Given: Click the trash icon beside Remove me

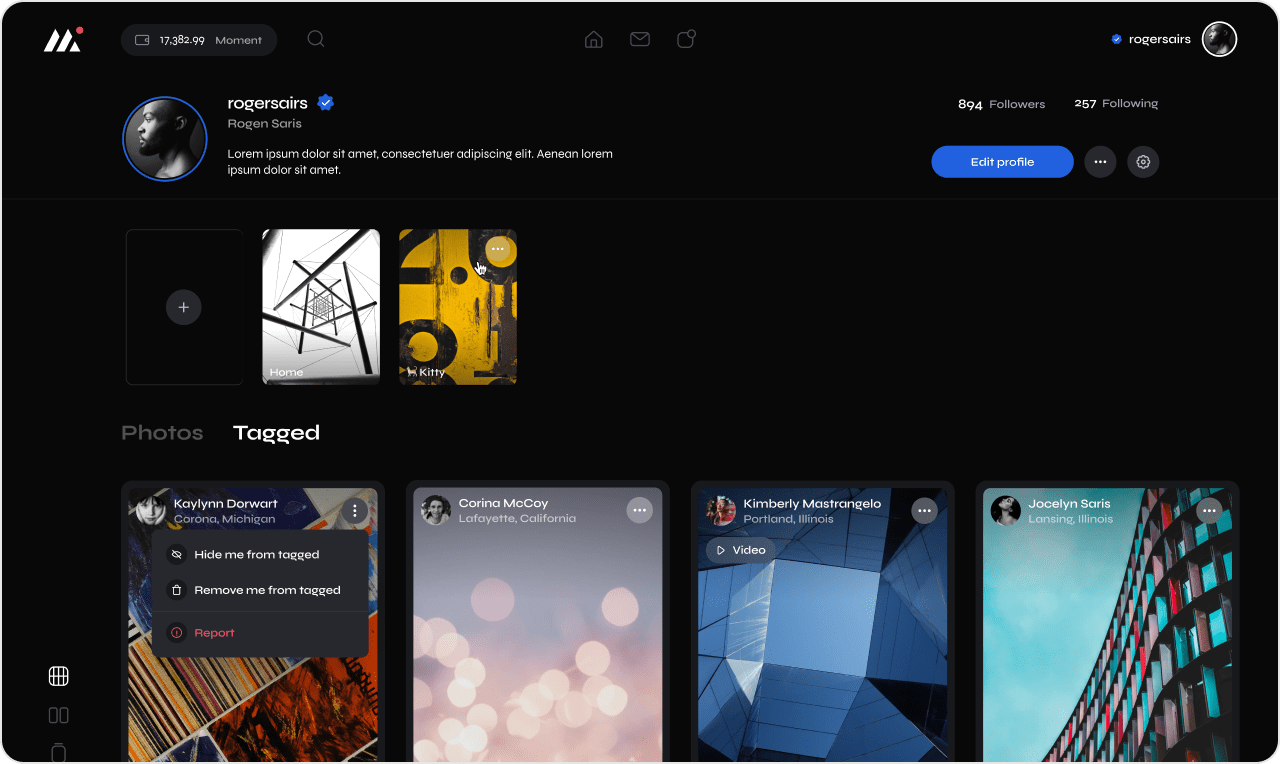Looking at the screenshot, I should (177, 590).
